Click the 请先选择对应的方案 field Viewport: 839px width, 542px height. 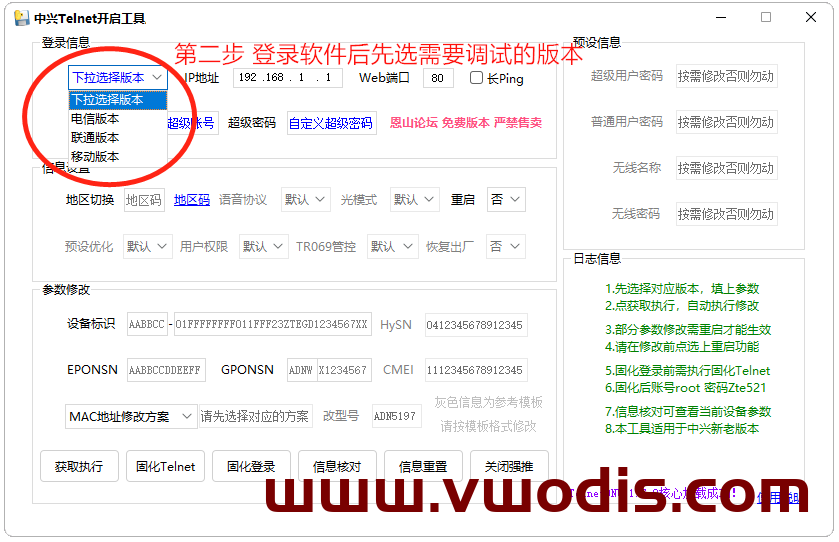[x=255, y=416]
